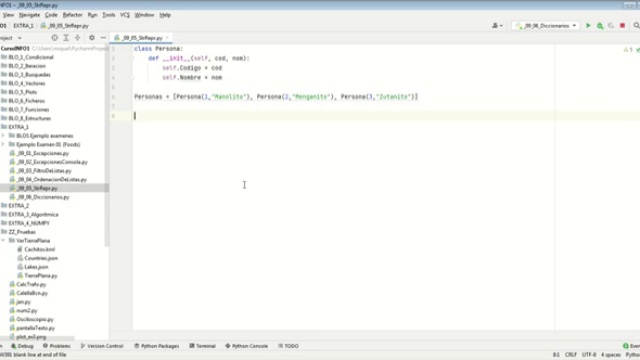Open the Python Packages tool window
The width and height of the screenshot is (640, 360).
(x=157, y=346)
